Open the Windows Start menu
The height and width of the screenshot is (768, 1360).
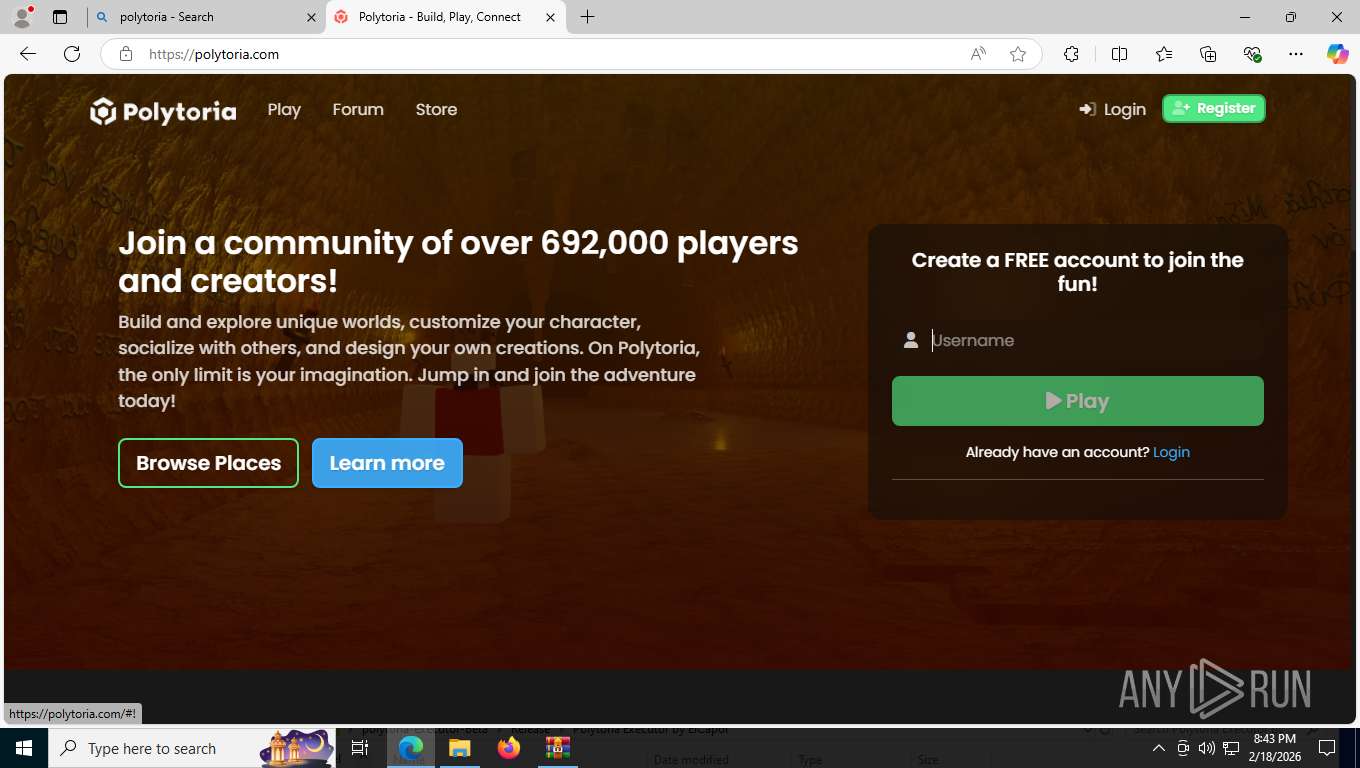point(23,748)
